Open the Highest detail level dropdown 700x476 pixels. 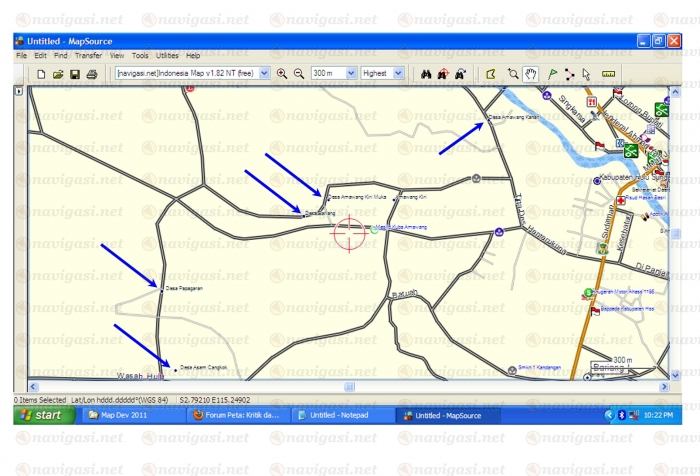pos(398,74)
